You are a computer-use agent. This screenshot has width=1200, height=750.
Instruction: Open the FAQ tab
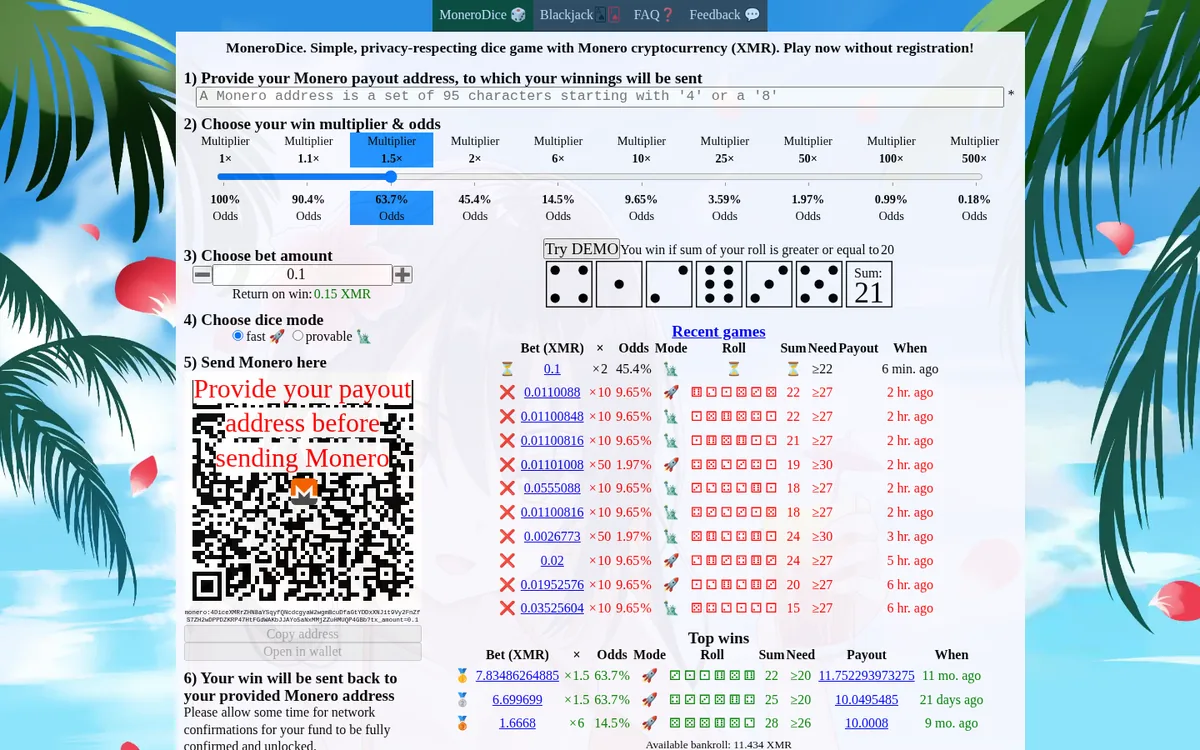click(x=654, y=15)
